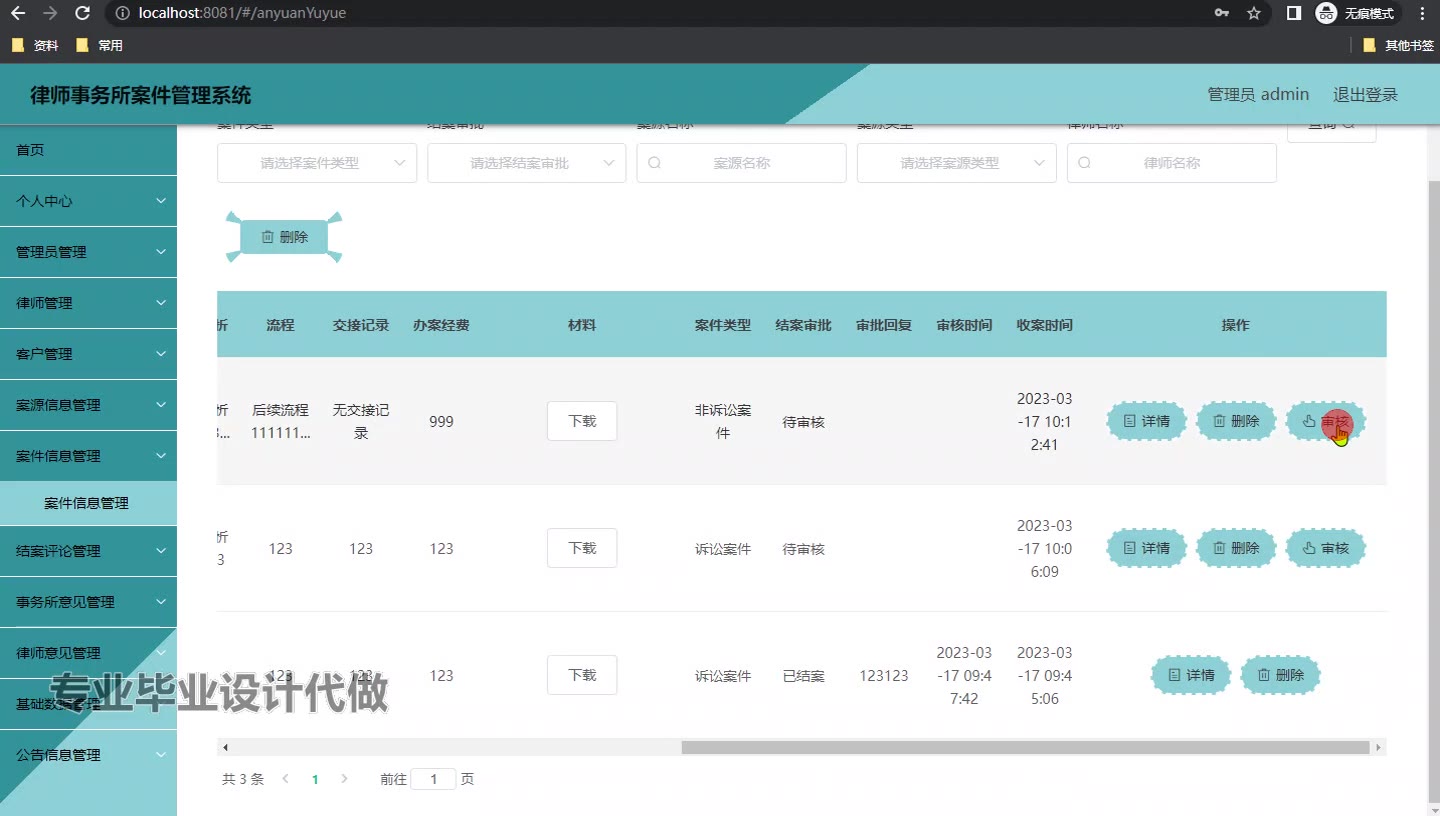Click the 共 3 条 total count text
Image resolution: width=1440 pixels, height=816 pixels.
(243, 779)
